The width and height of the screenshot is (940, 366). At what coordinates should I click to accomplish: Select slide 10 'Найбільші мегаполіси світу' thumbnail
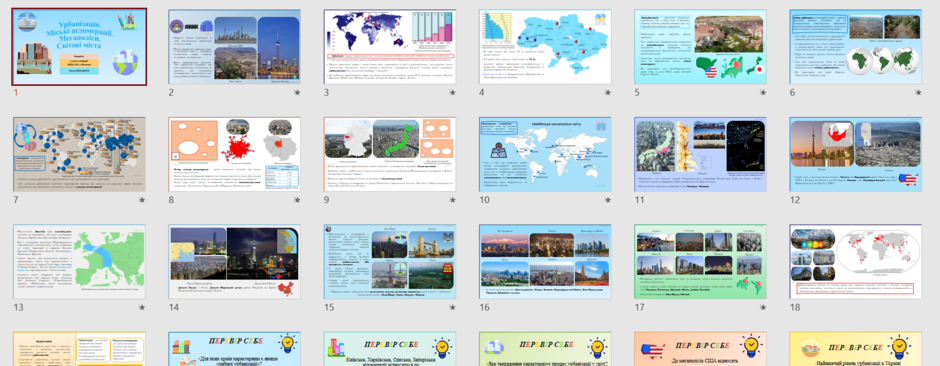[545, 155]
